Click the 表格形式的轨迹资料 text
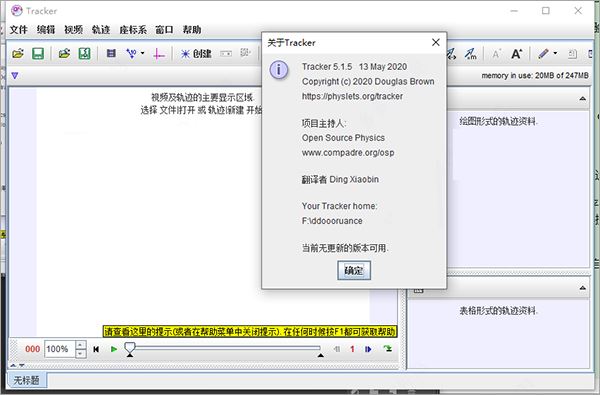This screenshot has width=600, height=395. coord(498,311)
